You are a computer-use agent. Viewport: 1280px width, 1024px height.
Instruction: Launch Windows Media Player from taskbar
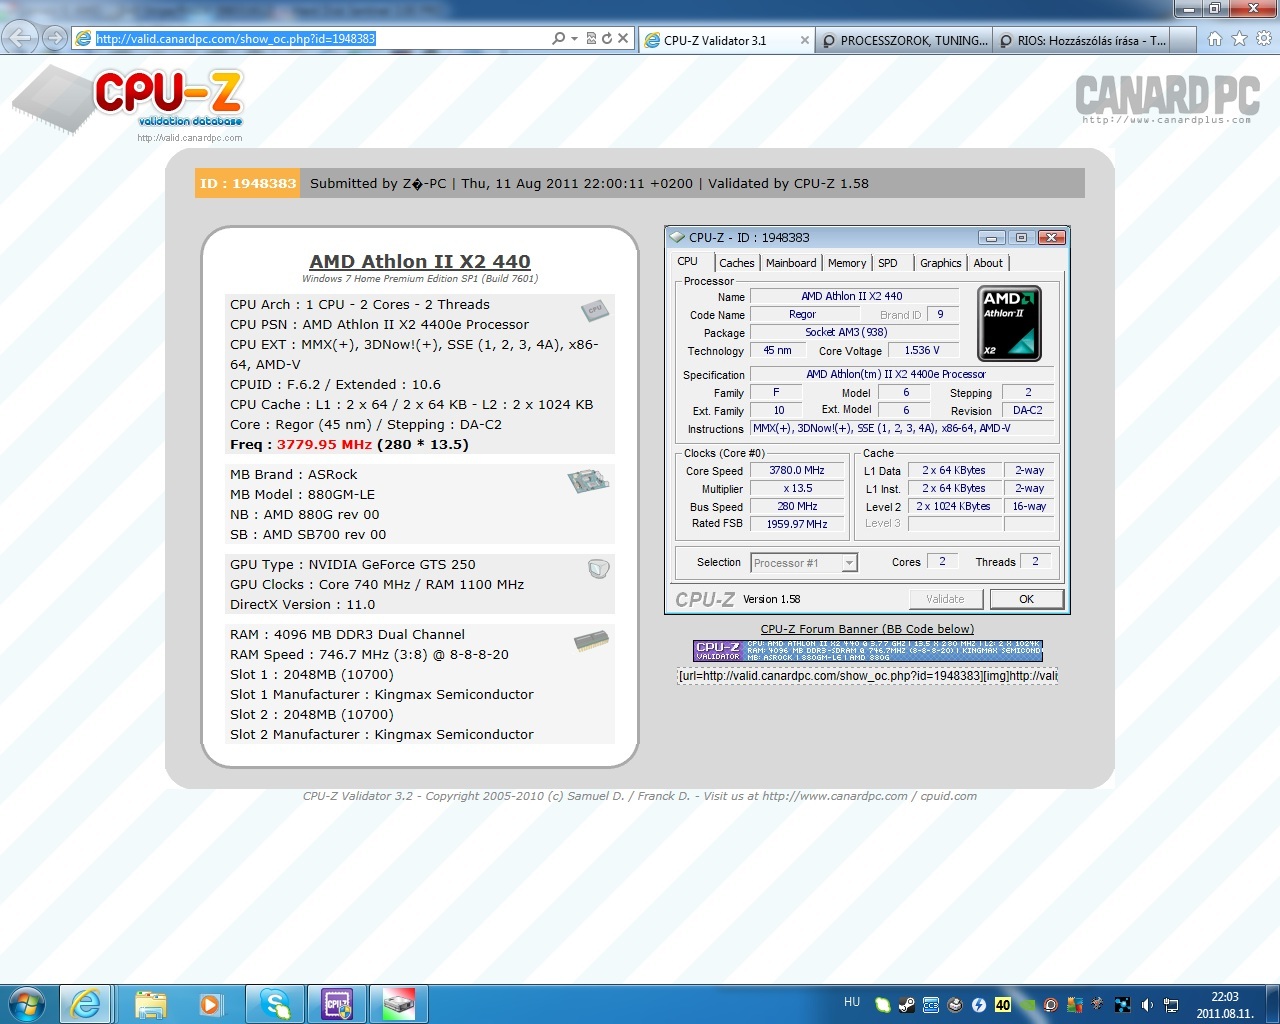(x=210, y=1003)
